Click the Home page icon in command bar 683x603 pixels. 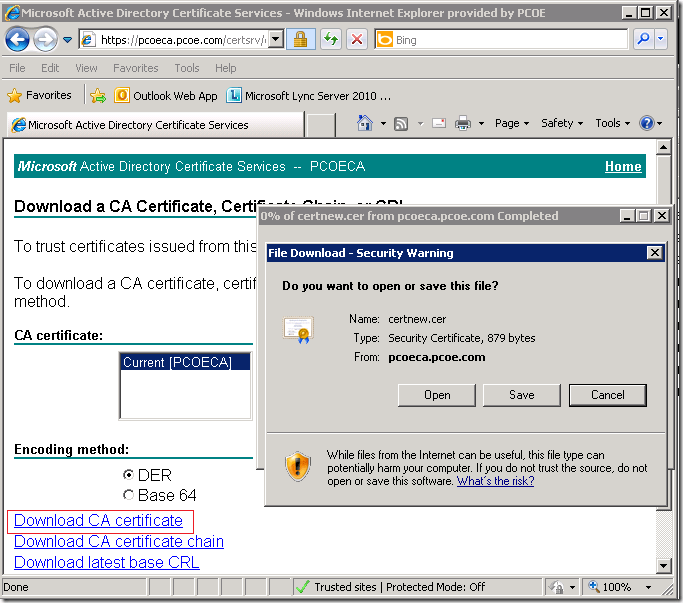[x=365, y=123]
